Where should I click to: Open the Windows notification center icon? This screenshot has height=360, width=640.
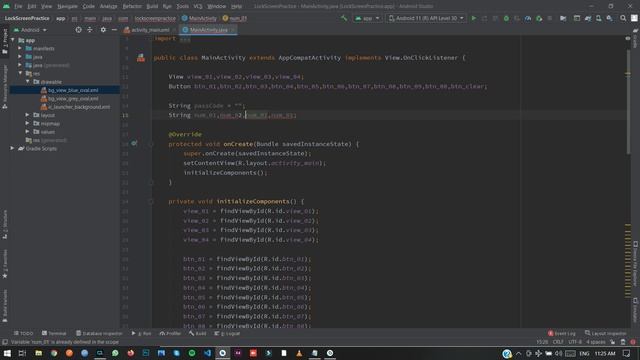(627, 353)
